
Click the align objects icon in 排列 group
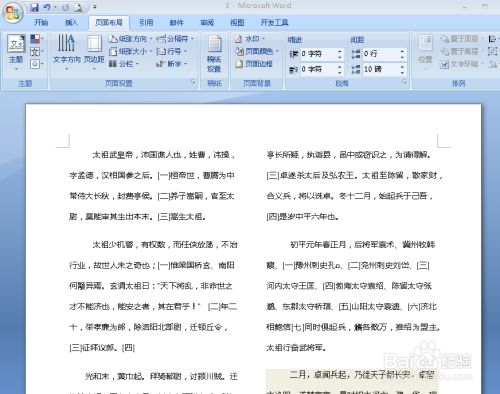click(x=493, y=39)
